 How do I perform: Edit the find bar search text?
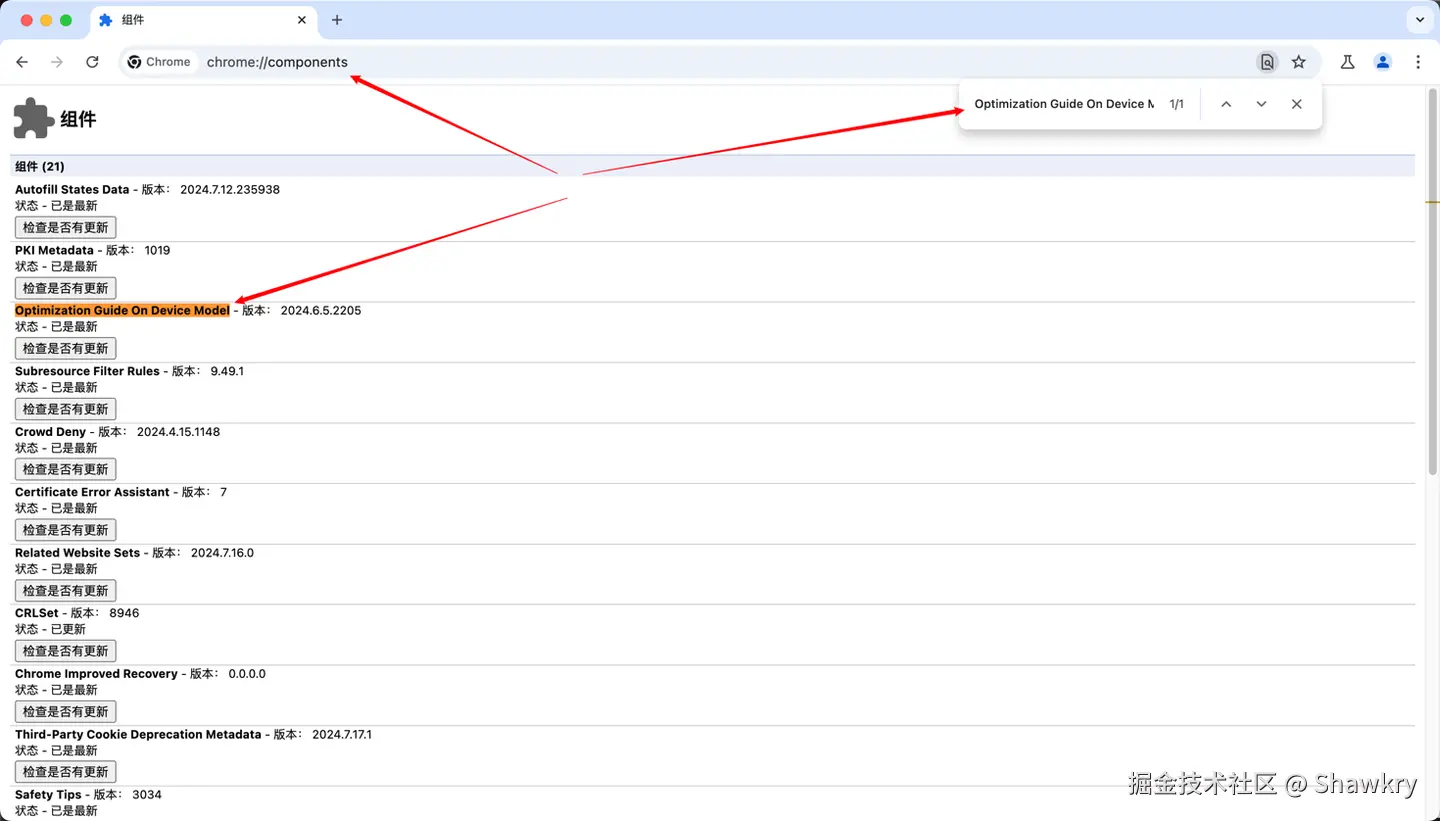(x=1064, y=104)
